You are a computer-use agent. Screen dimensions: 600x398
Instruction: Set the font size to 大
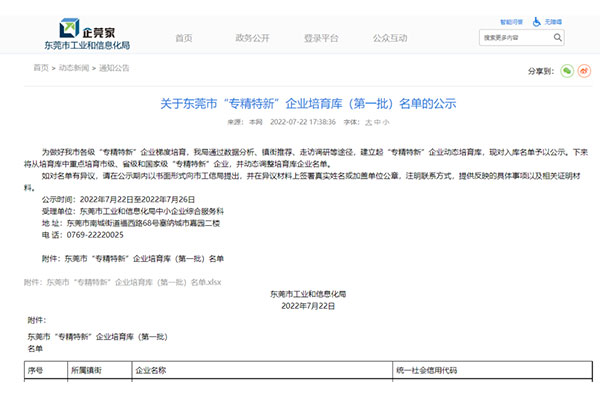(368, 122)
